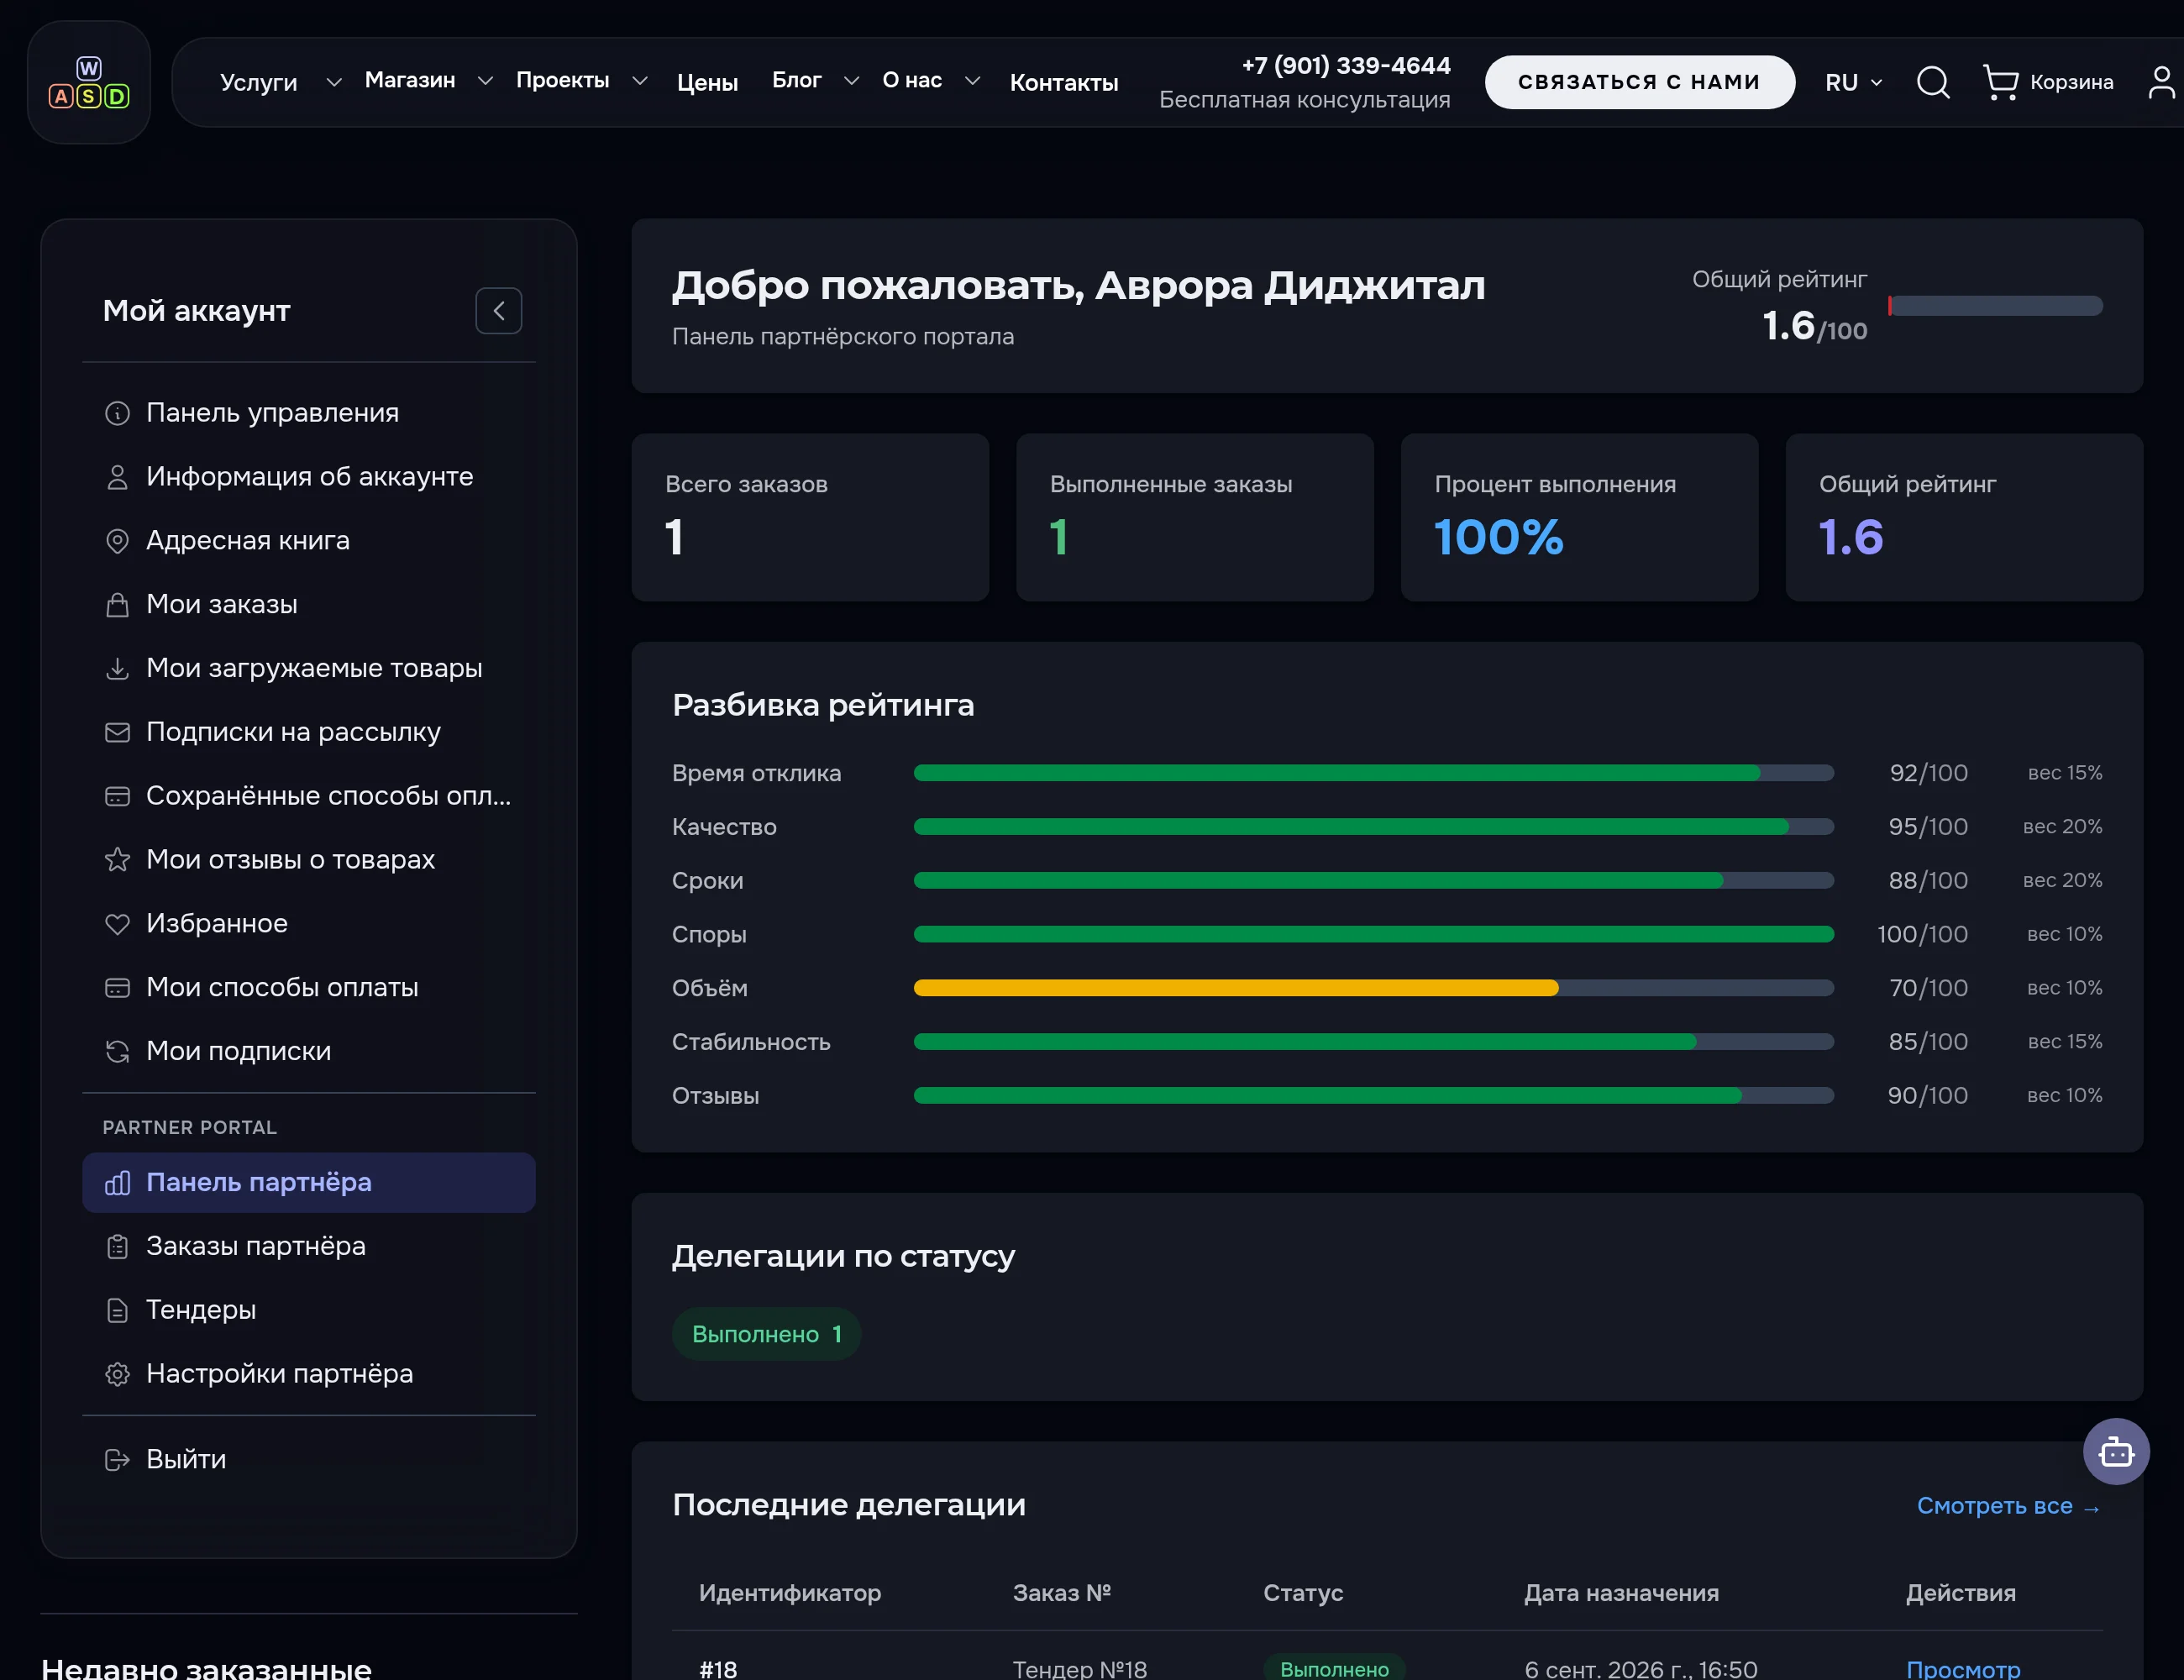Go to Контакты in navigation

(1063, 82)
